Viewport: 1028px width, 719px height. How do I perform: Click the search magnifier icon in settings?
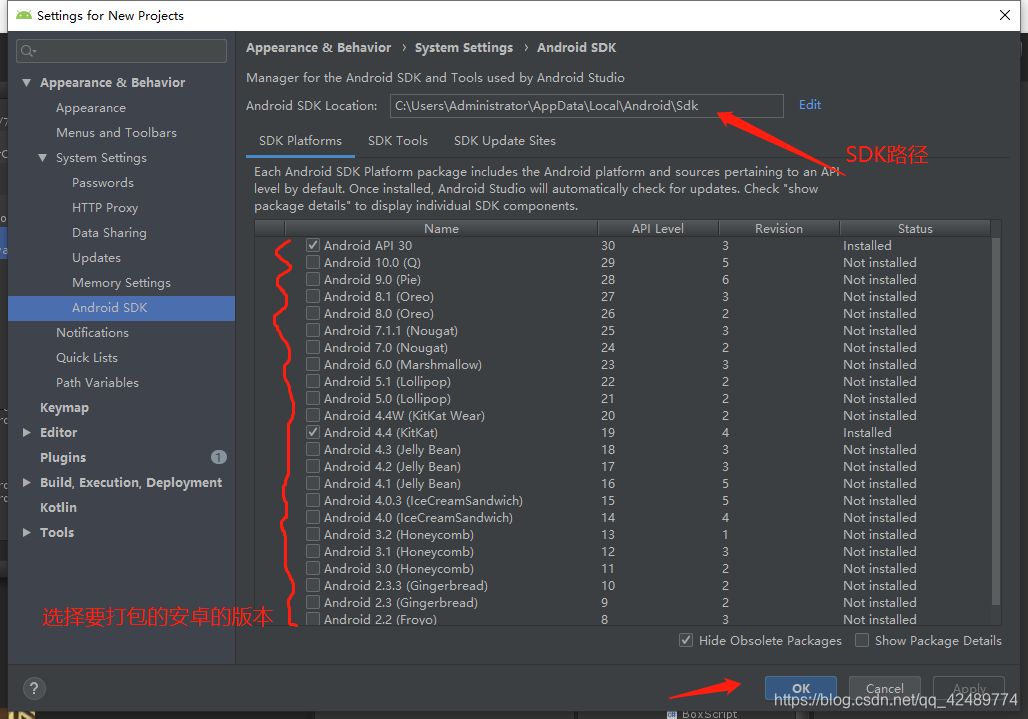coord(28,50)
